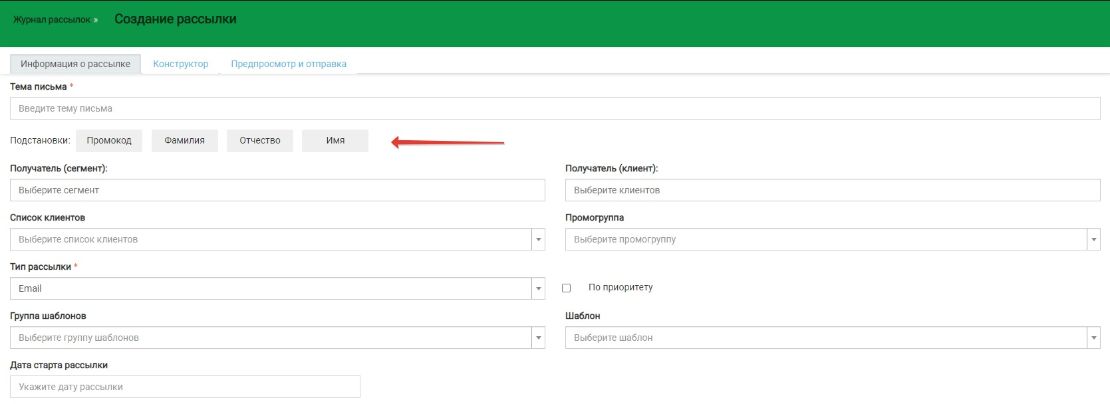Open the Предпросмотр и отправка tab
The image size is (1110, 404).
(x=288, y=64)
